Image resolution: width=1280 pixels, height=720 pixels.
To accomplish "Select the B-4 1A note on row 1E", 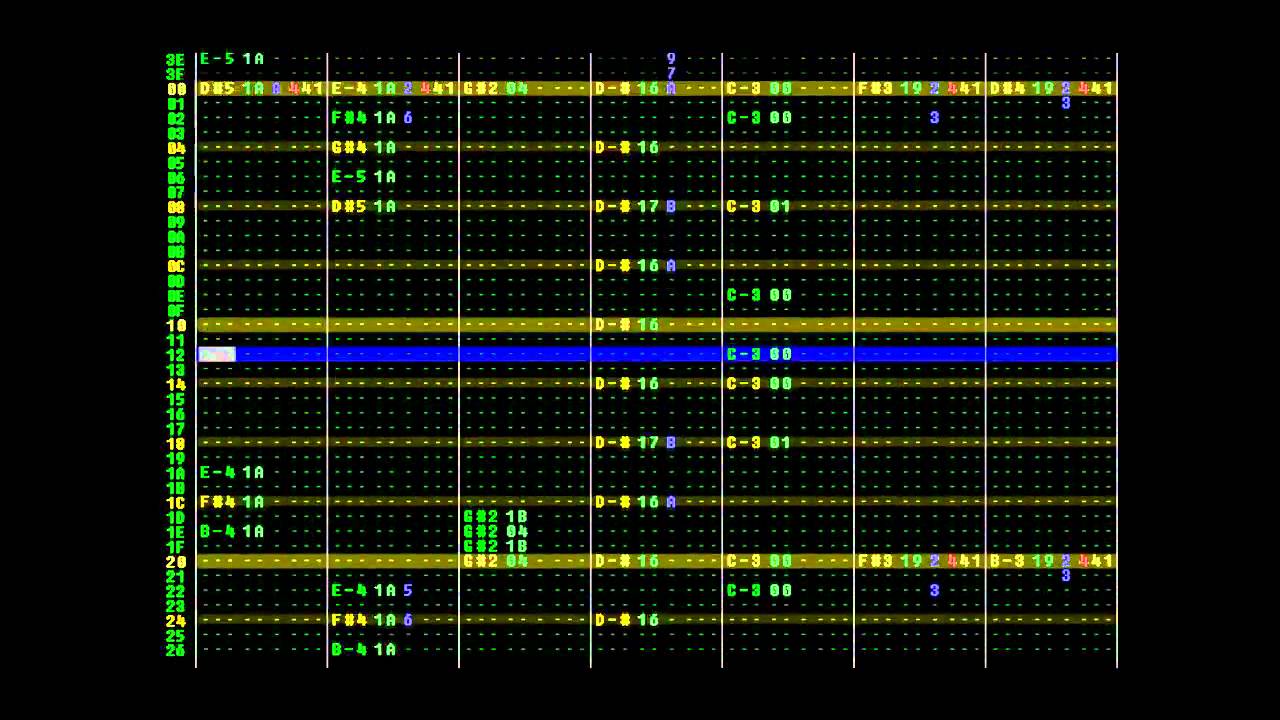I will tap(232, 531).
